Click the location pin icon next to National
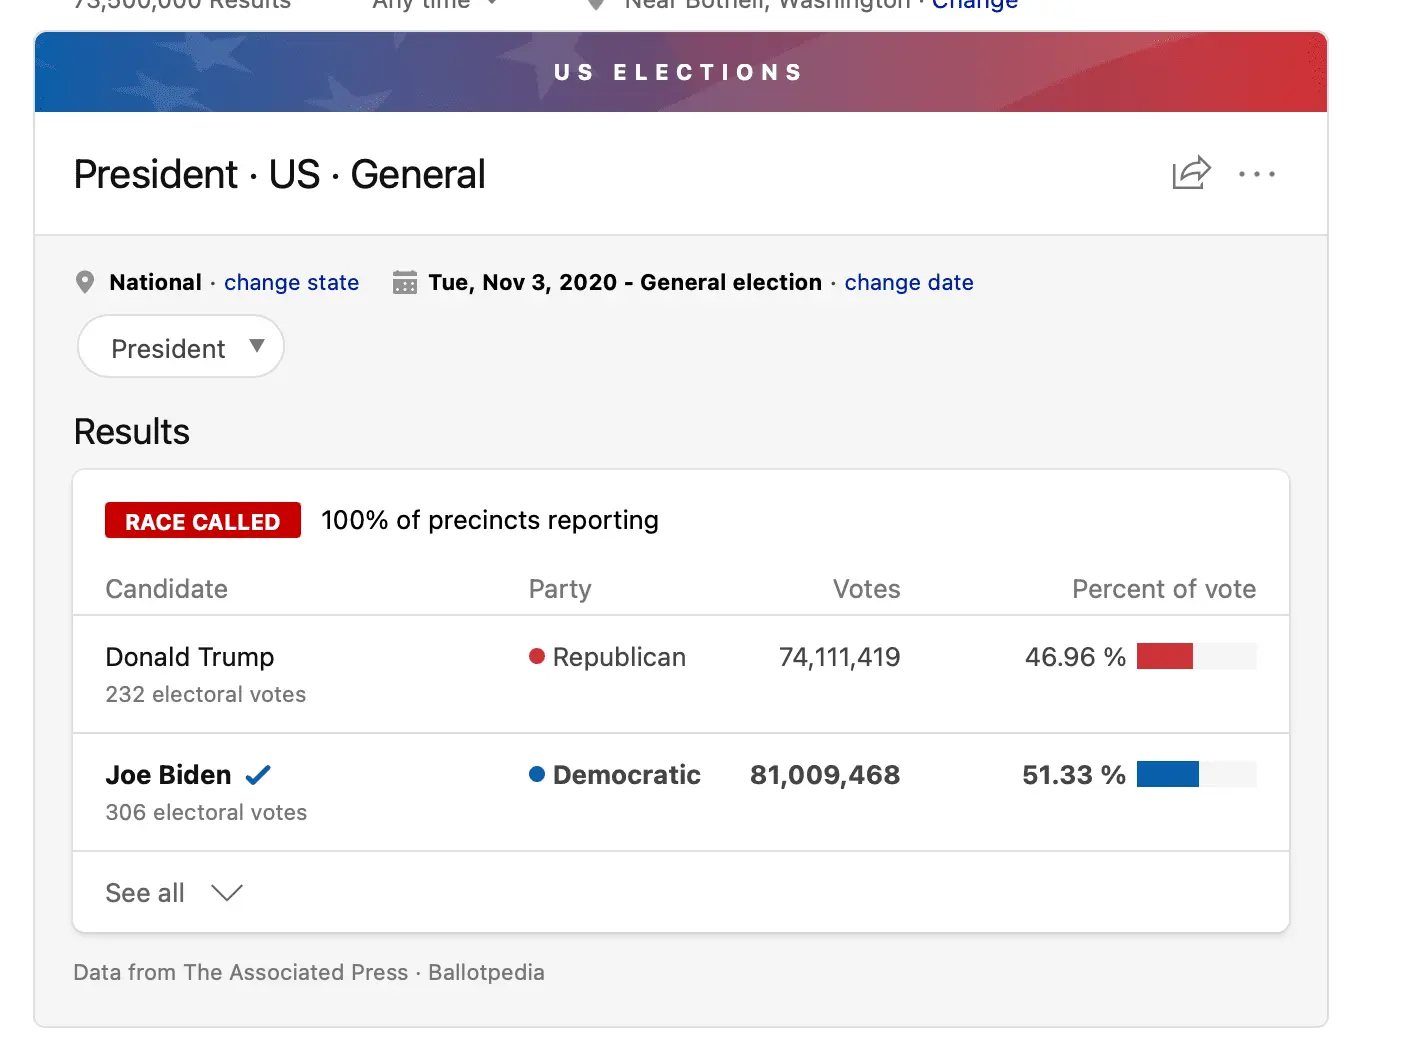Screen dimensions: 1404x1058 pyautogui.click(x=85, y=282)
